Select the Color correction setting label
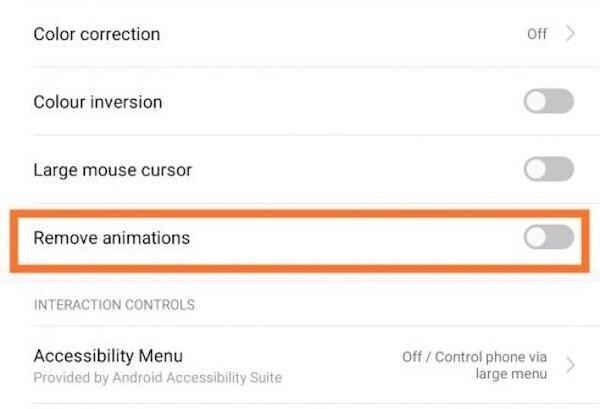 (x=97, y=34)
